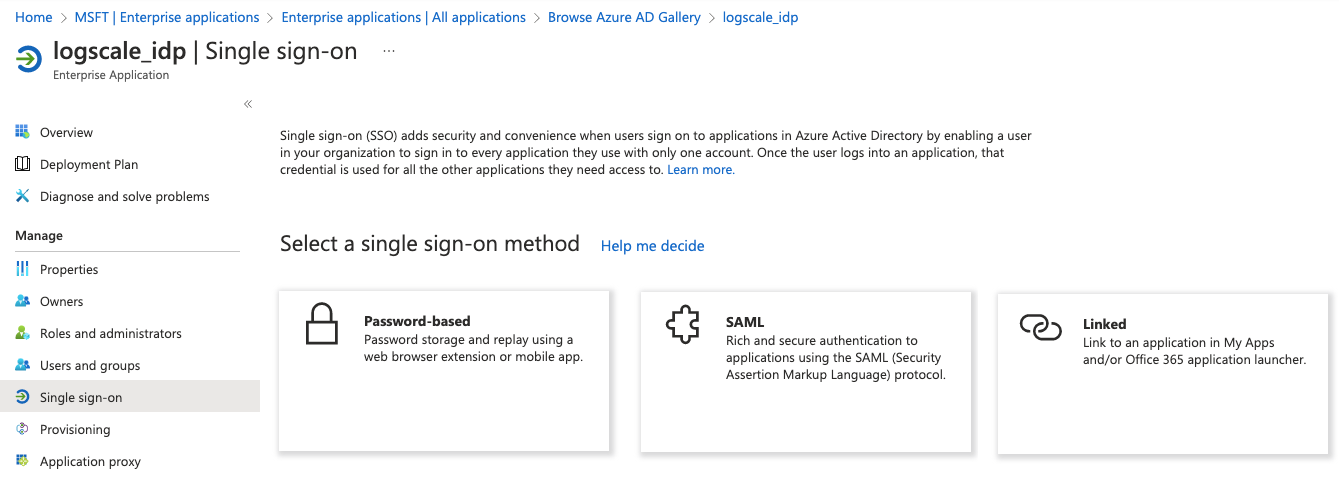The image size is (1339, 480).
Task: Click the Roles and administrators icon
Action: click(x=22, y=333)
